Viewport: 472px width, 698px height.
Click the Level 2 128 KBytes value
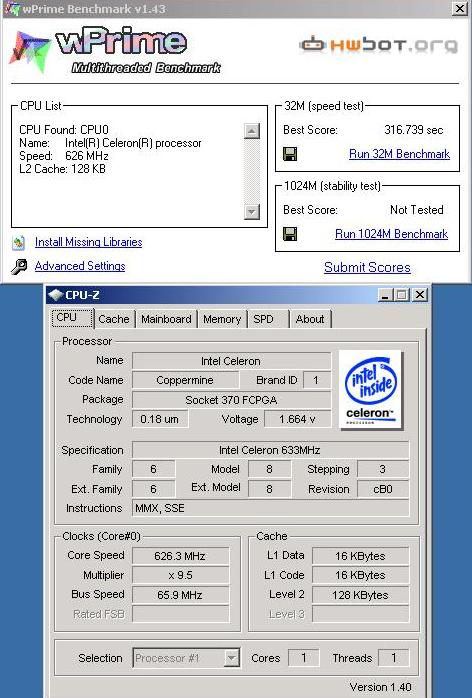click(x=360, y=595)
